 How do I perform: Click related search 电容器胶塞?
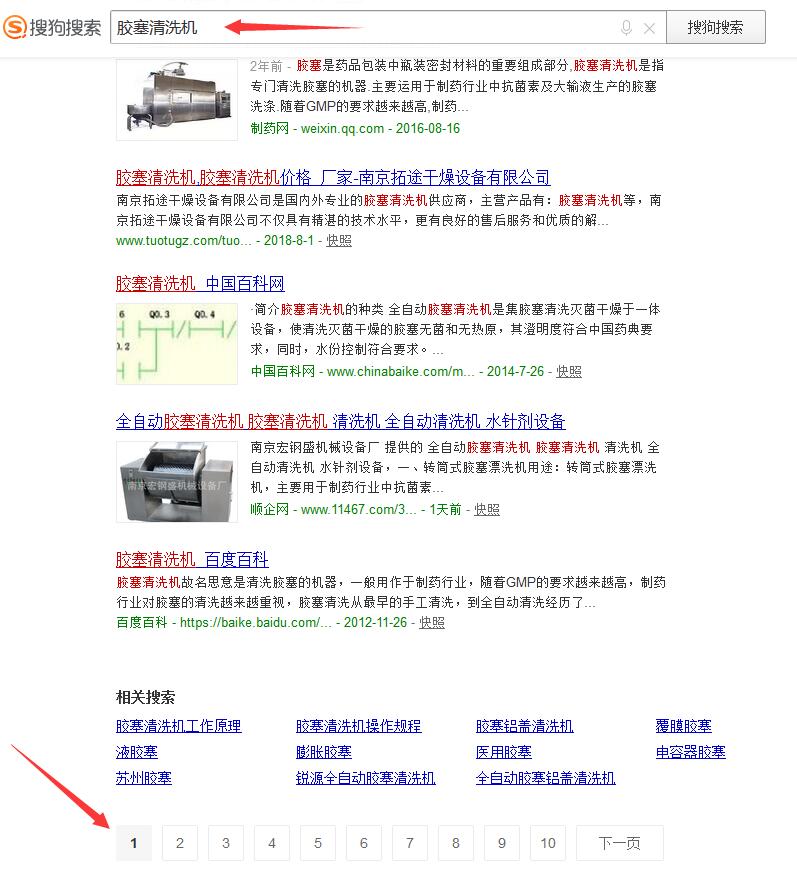click(x=690, y=752)
